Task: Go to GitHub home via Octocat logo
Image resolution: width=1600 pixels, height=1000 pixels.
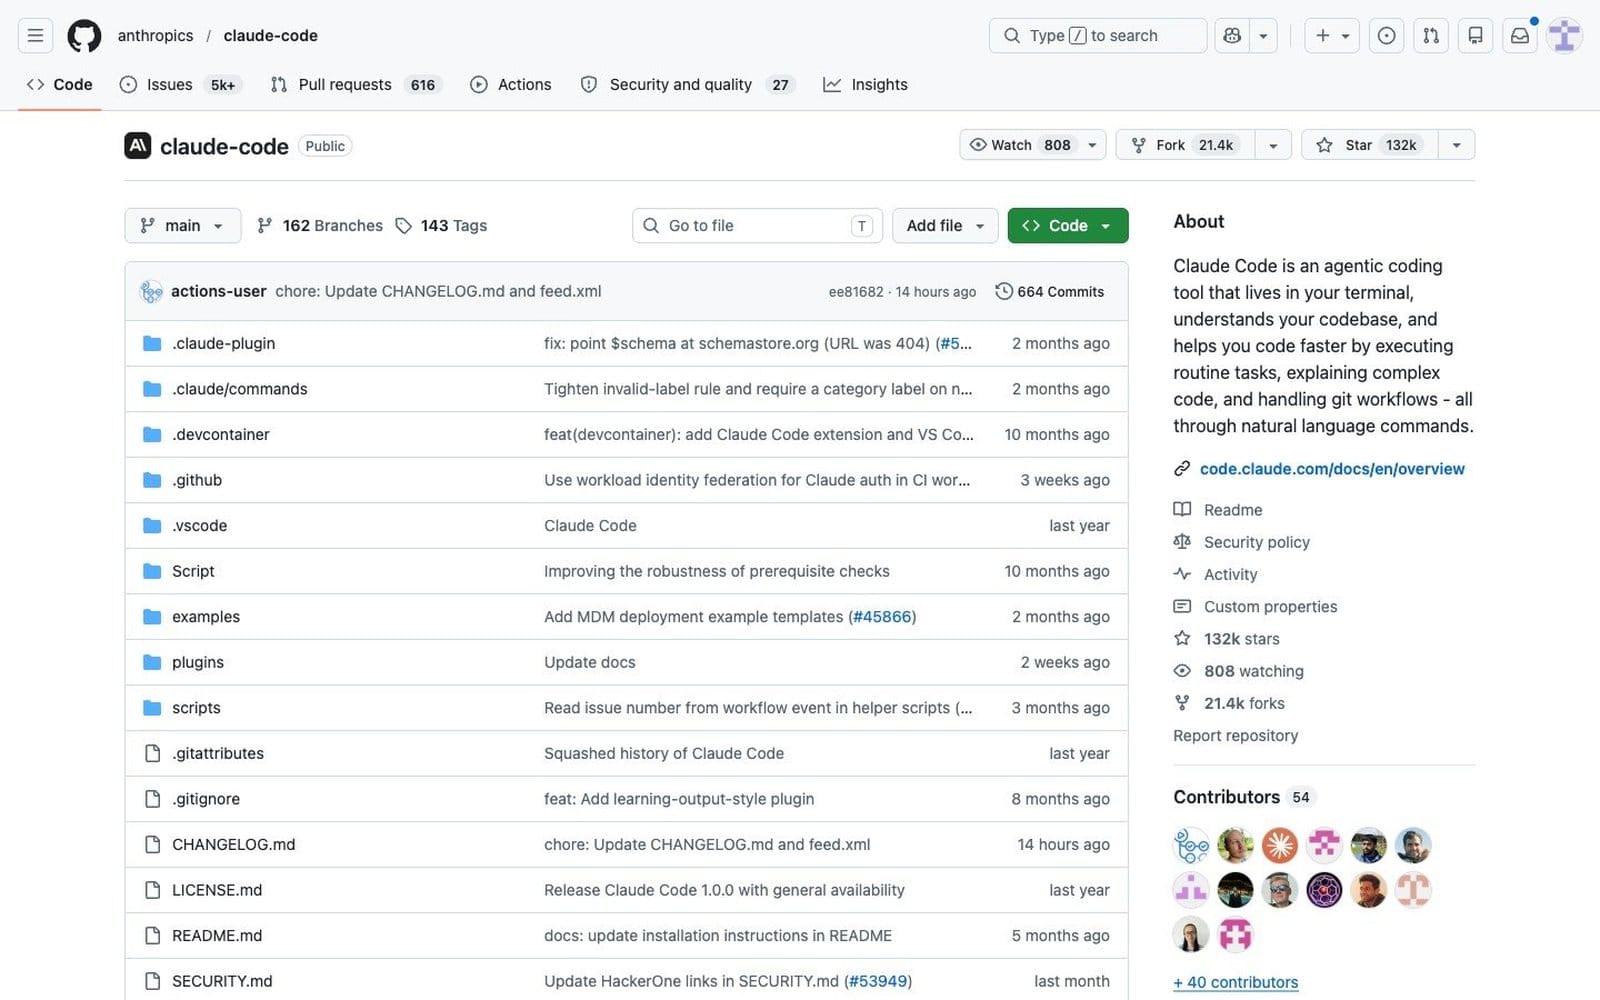Action: tap(84, 36)
